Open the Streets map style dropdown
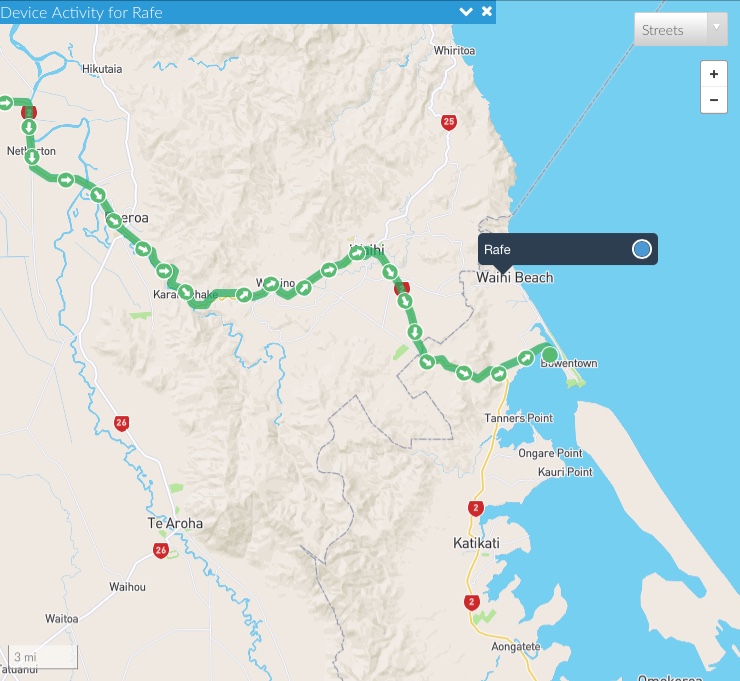The height and width of the screenshot is (681, 740). pyautogui.click(x=680, y=30)
